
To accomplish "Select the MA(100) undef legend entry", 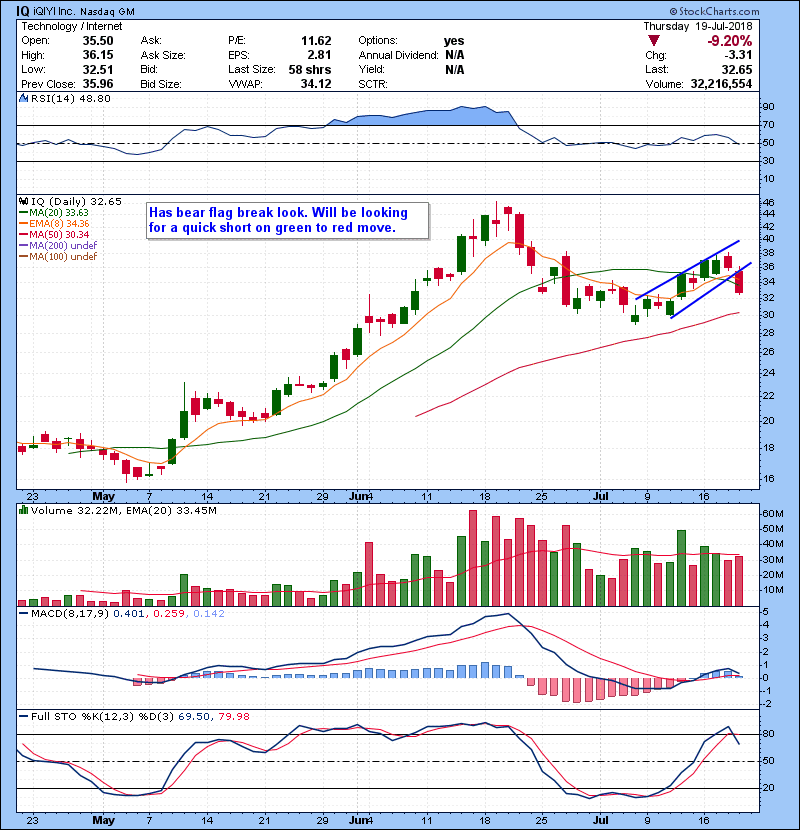I will point(58,257).
